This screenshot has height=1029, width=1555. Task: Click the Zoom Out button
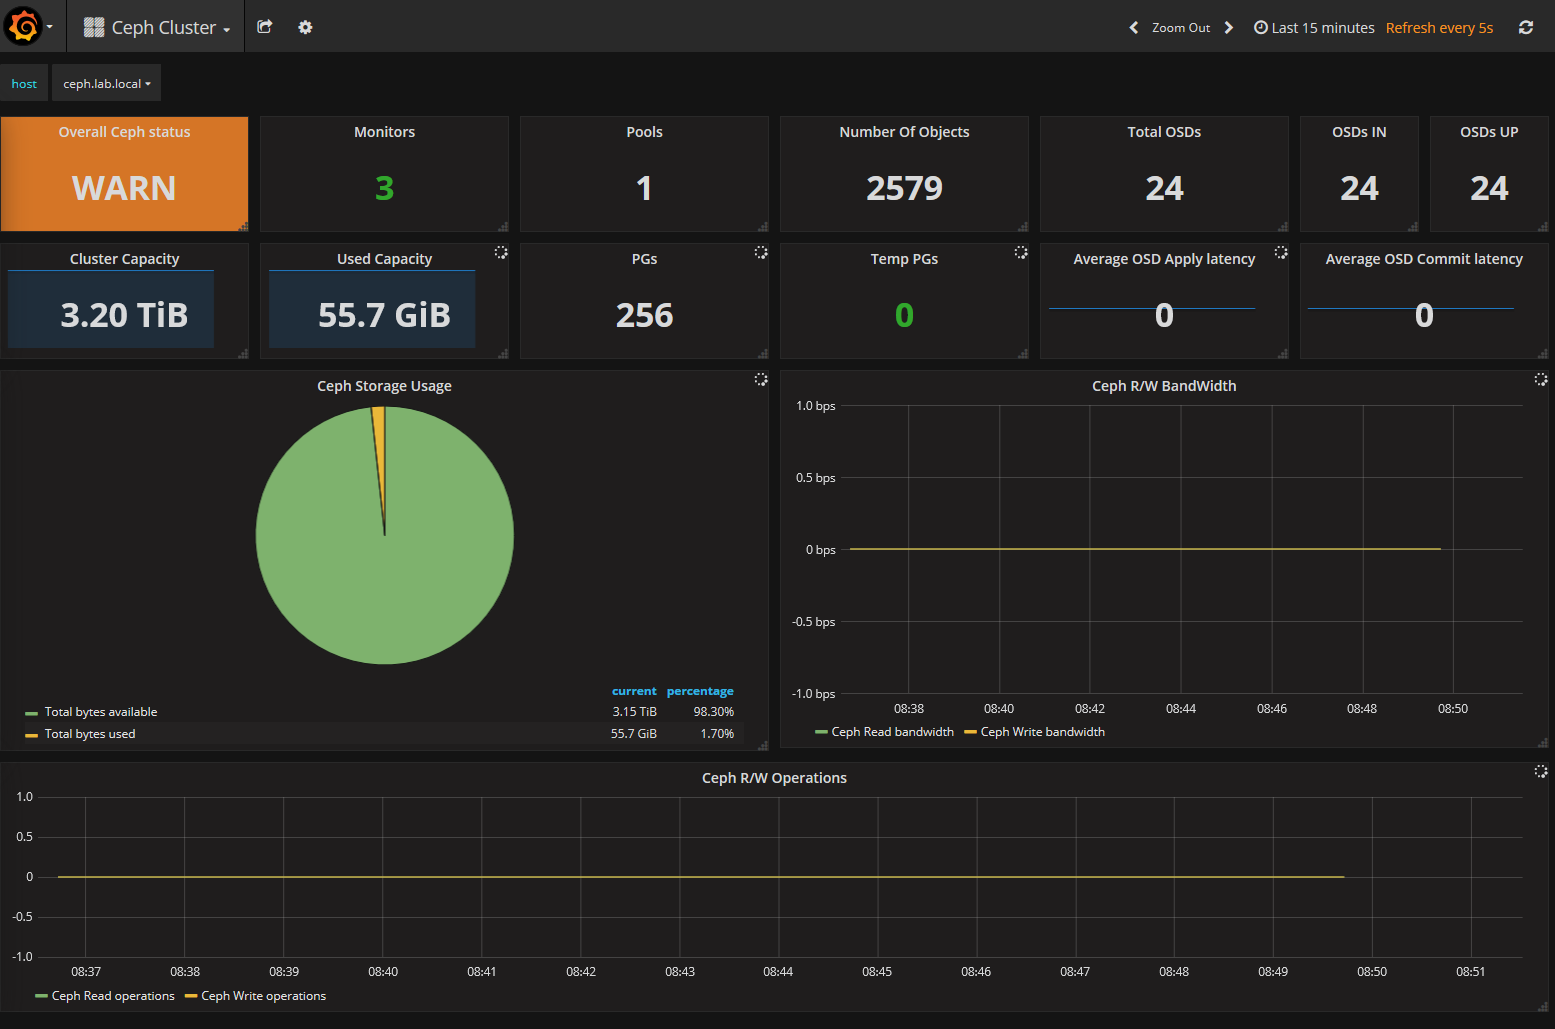point(1181,28)
